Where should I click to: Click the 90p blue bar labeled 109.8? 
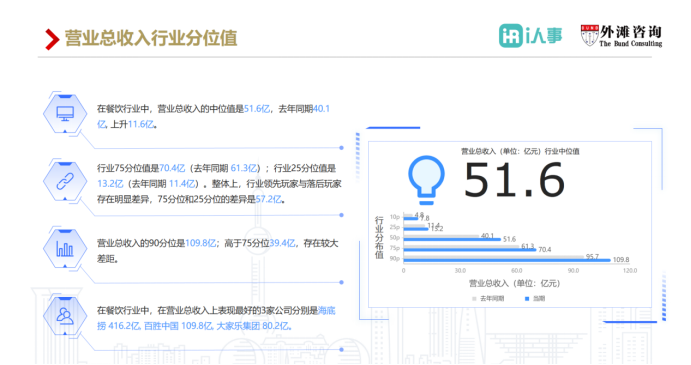[x=507, y=261]
